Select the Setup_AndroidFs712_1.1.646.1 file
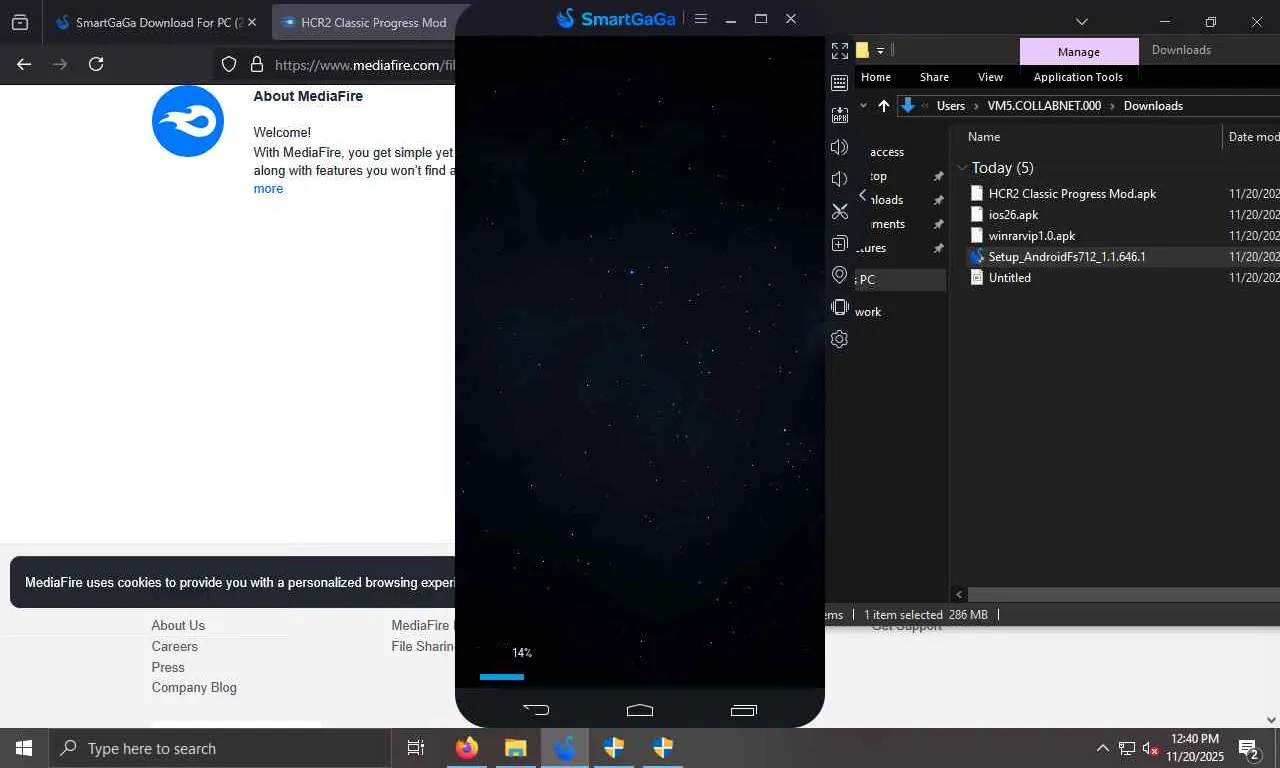 pos(1067,257)
